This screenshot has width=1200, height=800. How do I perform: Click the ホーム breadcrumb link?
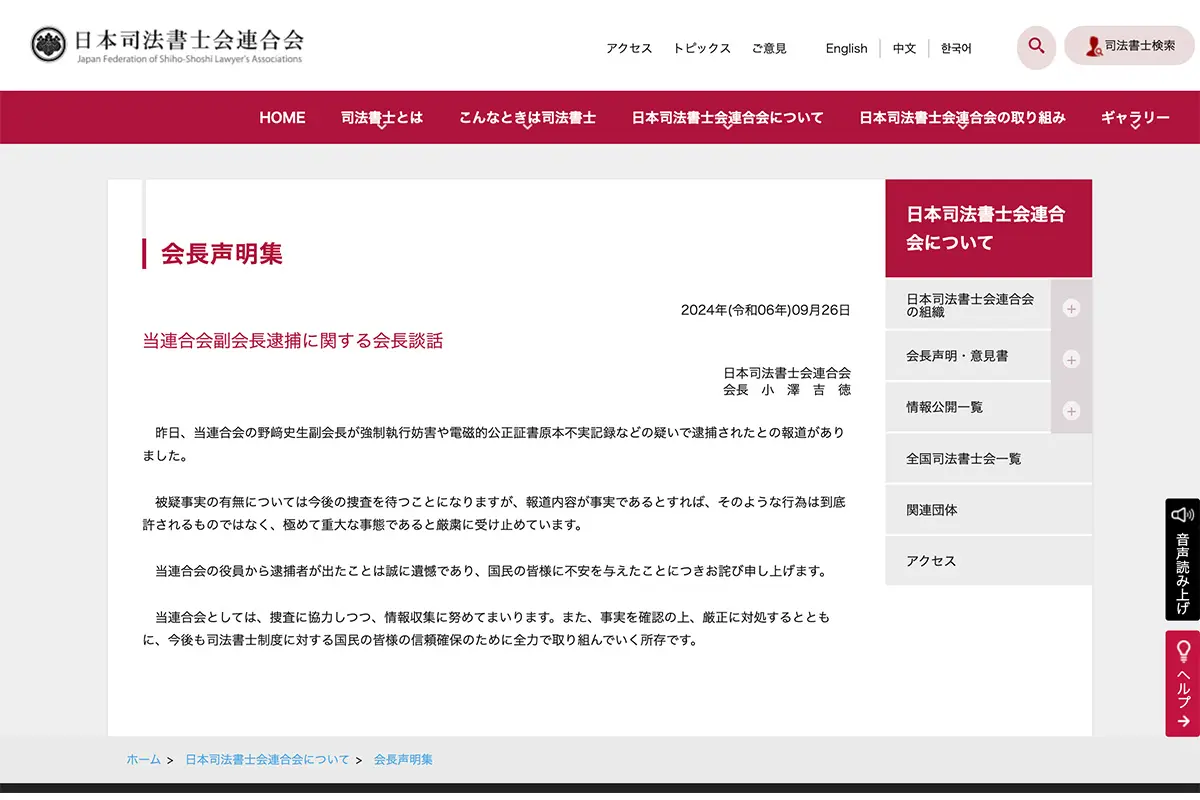[143, 760]
